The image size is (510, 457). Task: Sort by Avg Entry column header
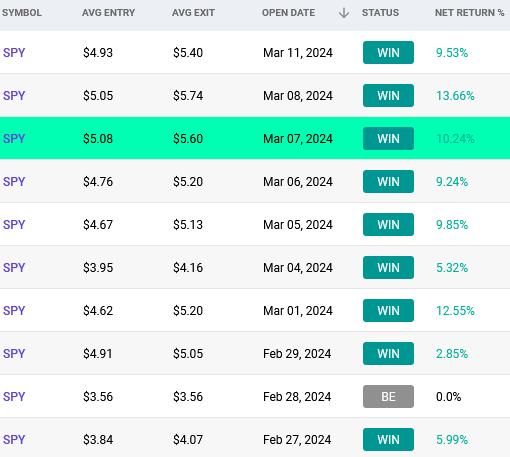coord(108,13)
